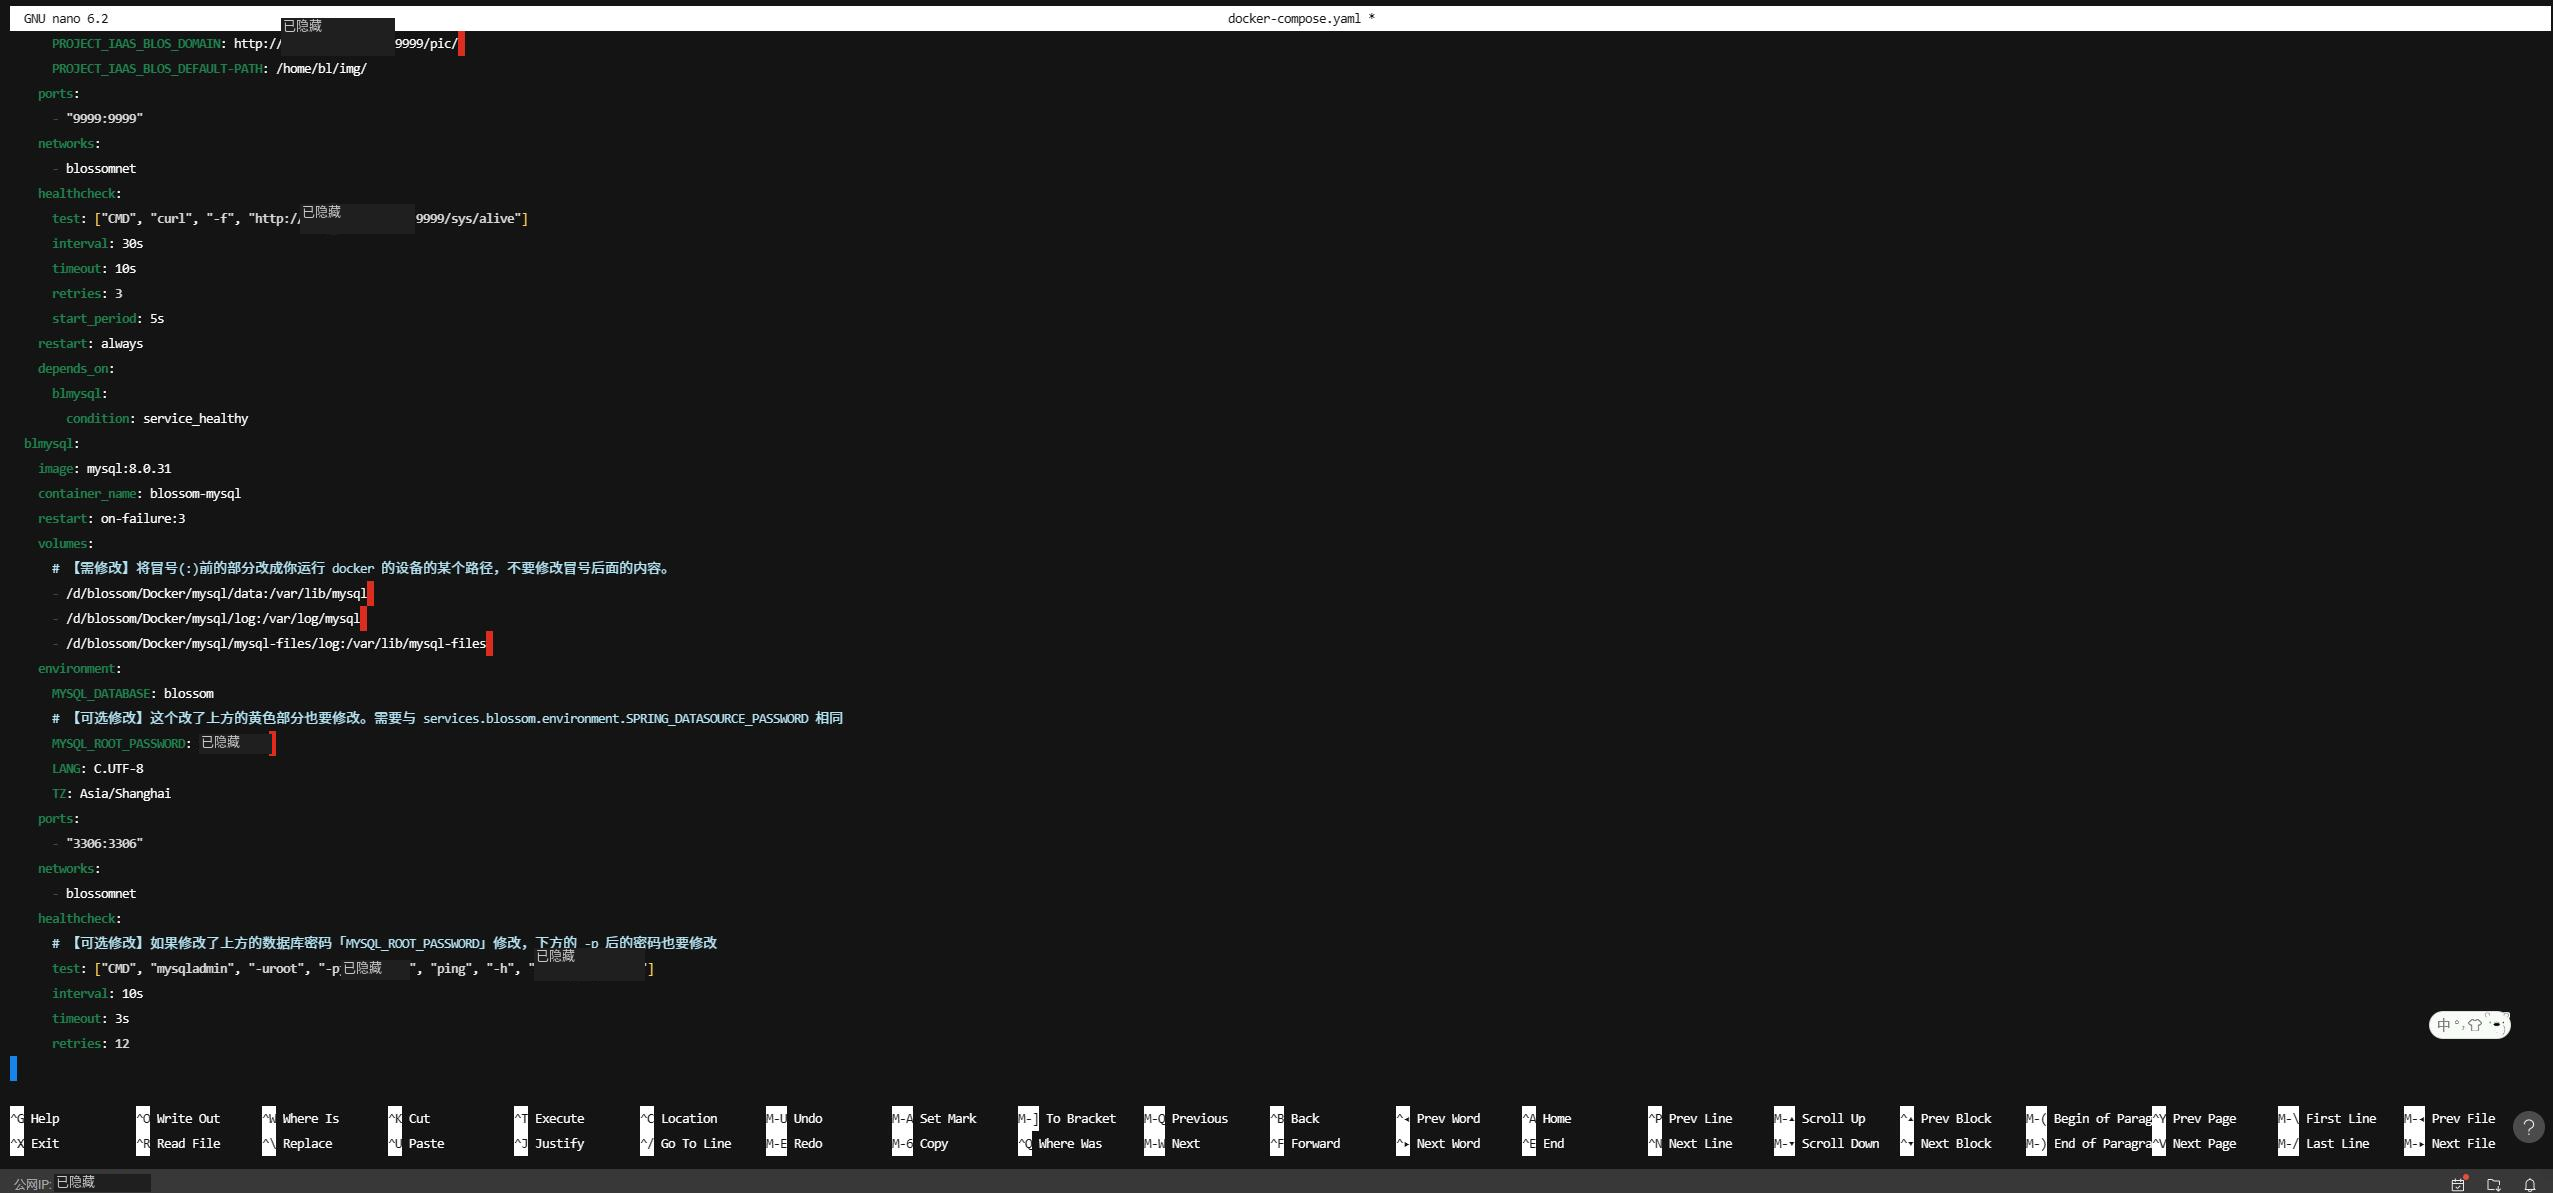Toggle the punctuation mode on IME bar
The height and width of the screenshot is (1193, 2553).
tap(2458, 1024)
